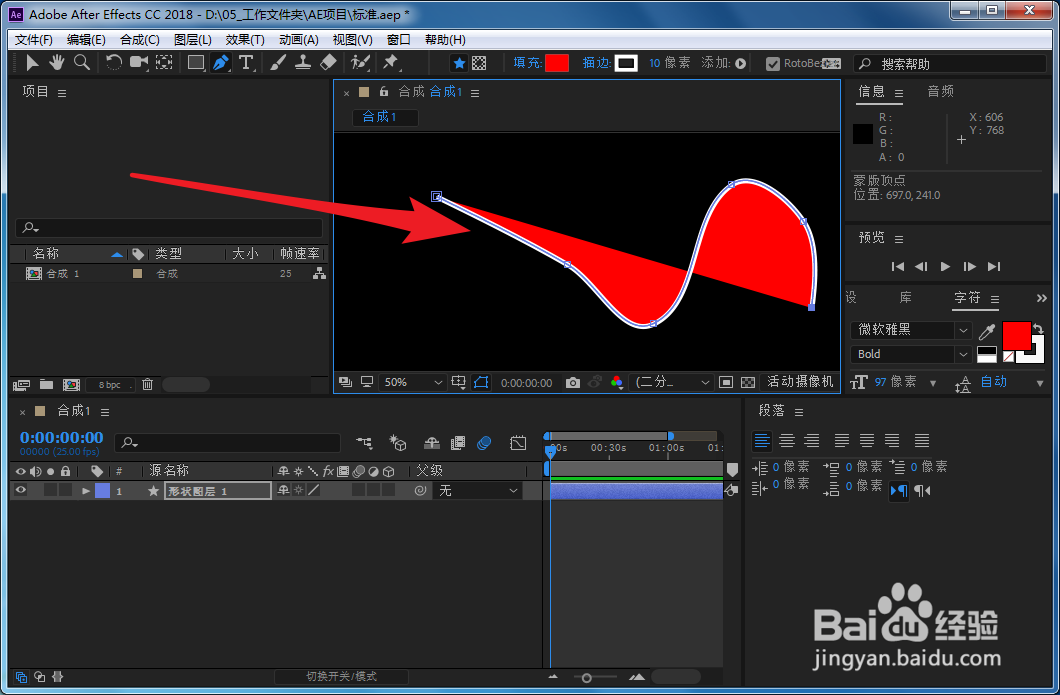Select the Roto Brush tool
This screenshot has height=695, width=1060.
coord(360,63)
